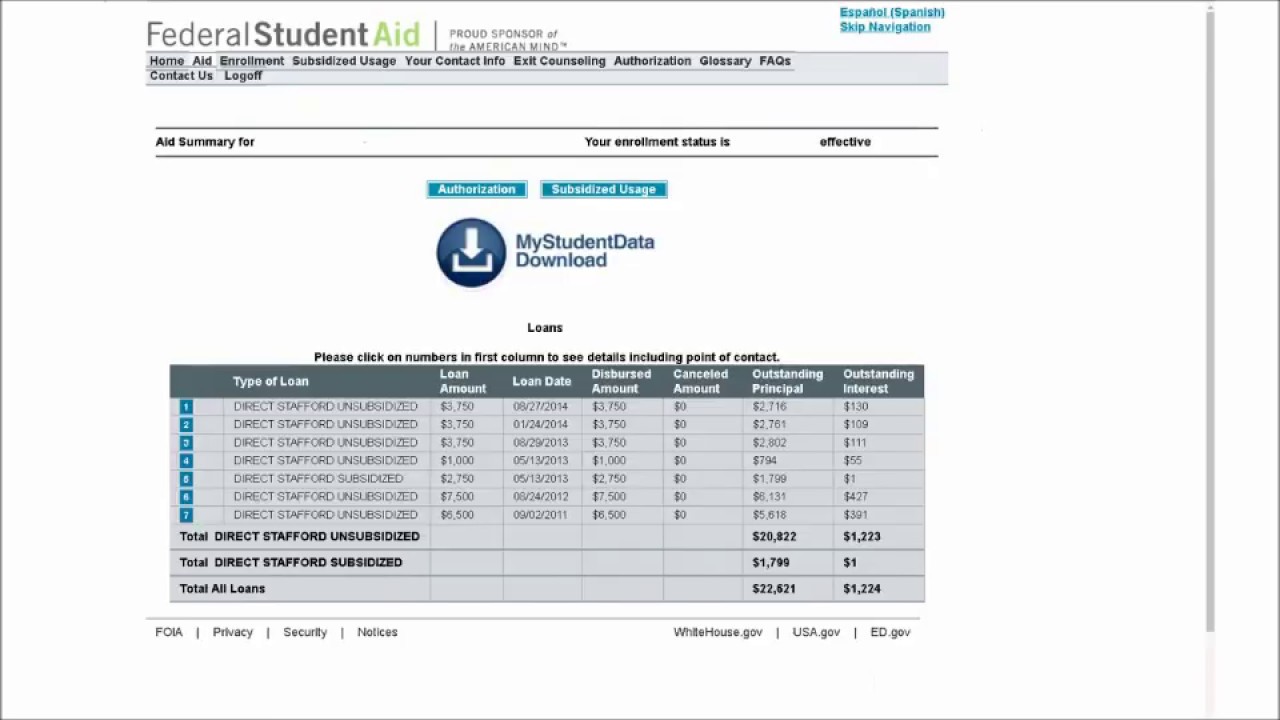Click Total All Loans row label
Screen dimensions: 1280x720
tap(222, 589)
